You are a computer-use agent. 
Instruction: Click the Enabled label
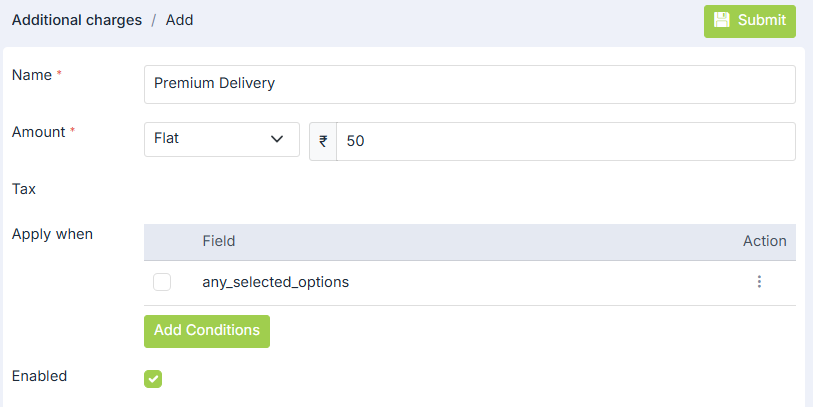(x=39, y=376)
